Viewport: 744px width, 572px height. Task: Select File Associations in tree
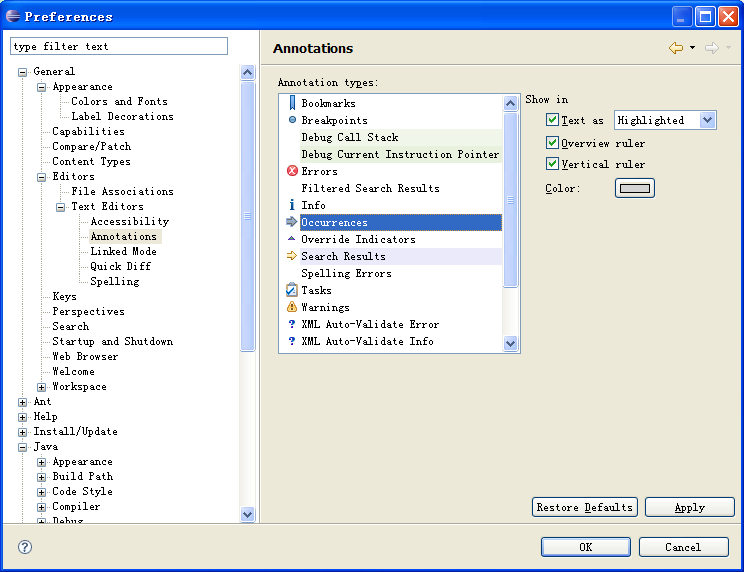click(x=122, y=192)
